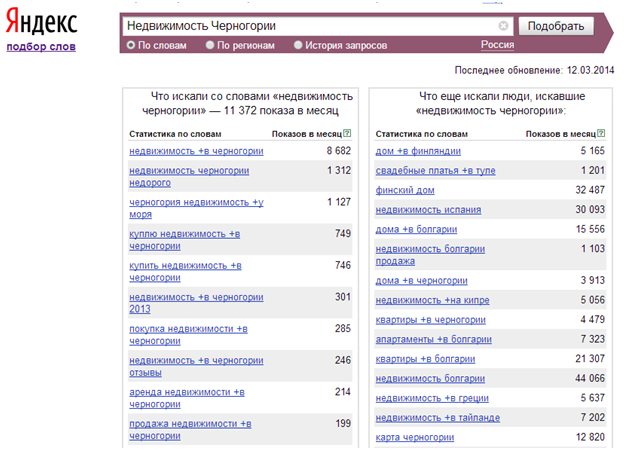Viewport: 628px width, 450px height.
Task: Click the impressions value '1 312'
Action: click(x=339, y=171)
